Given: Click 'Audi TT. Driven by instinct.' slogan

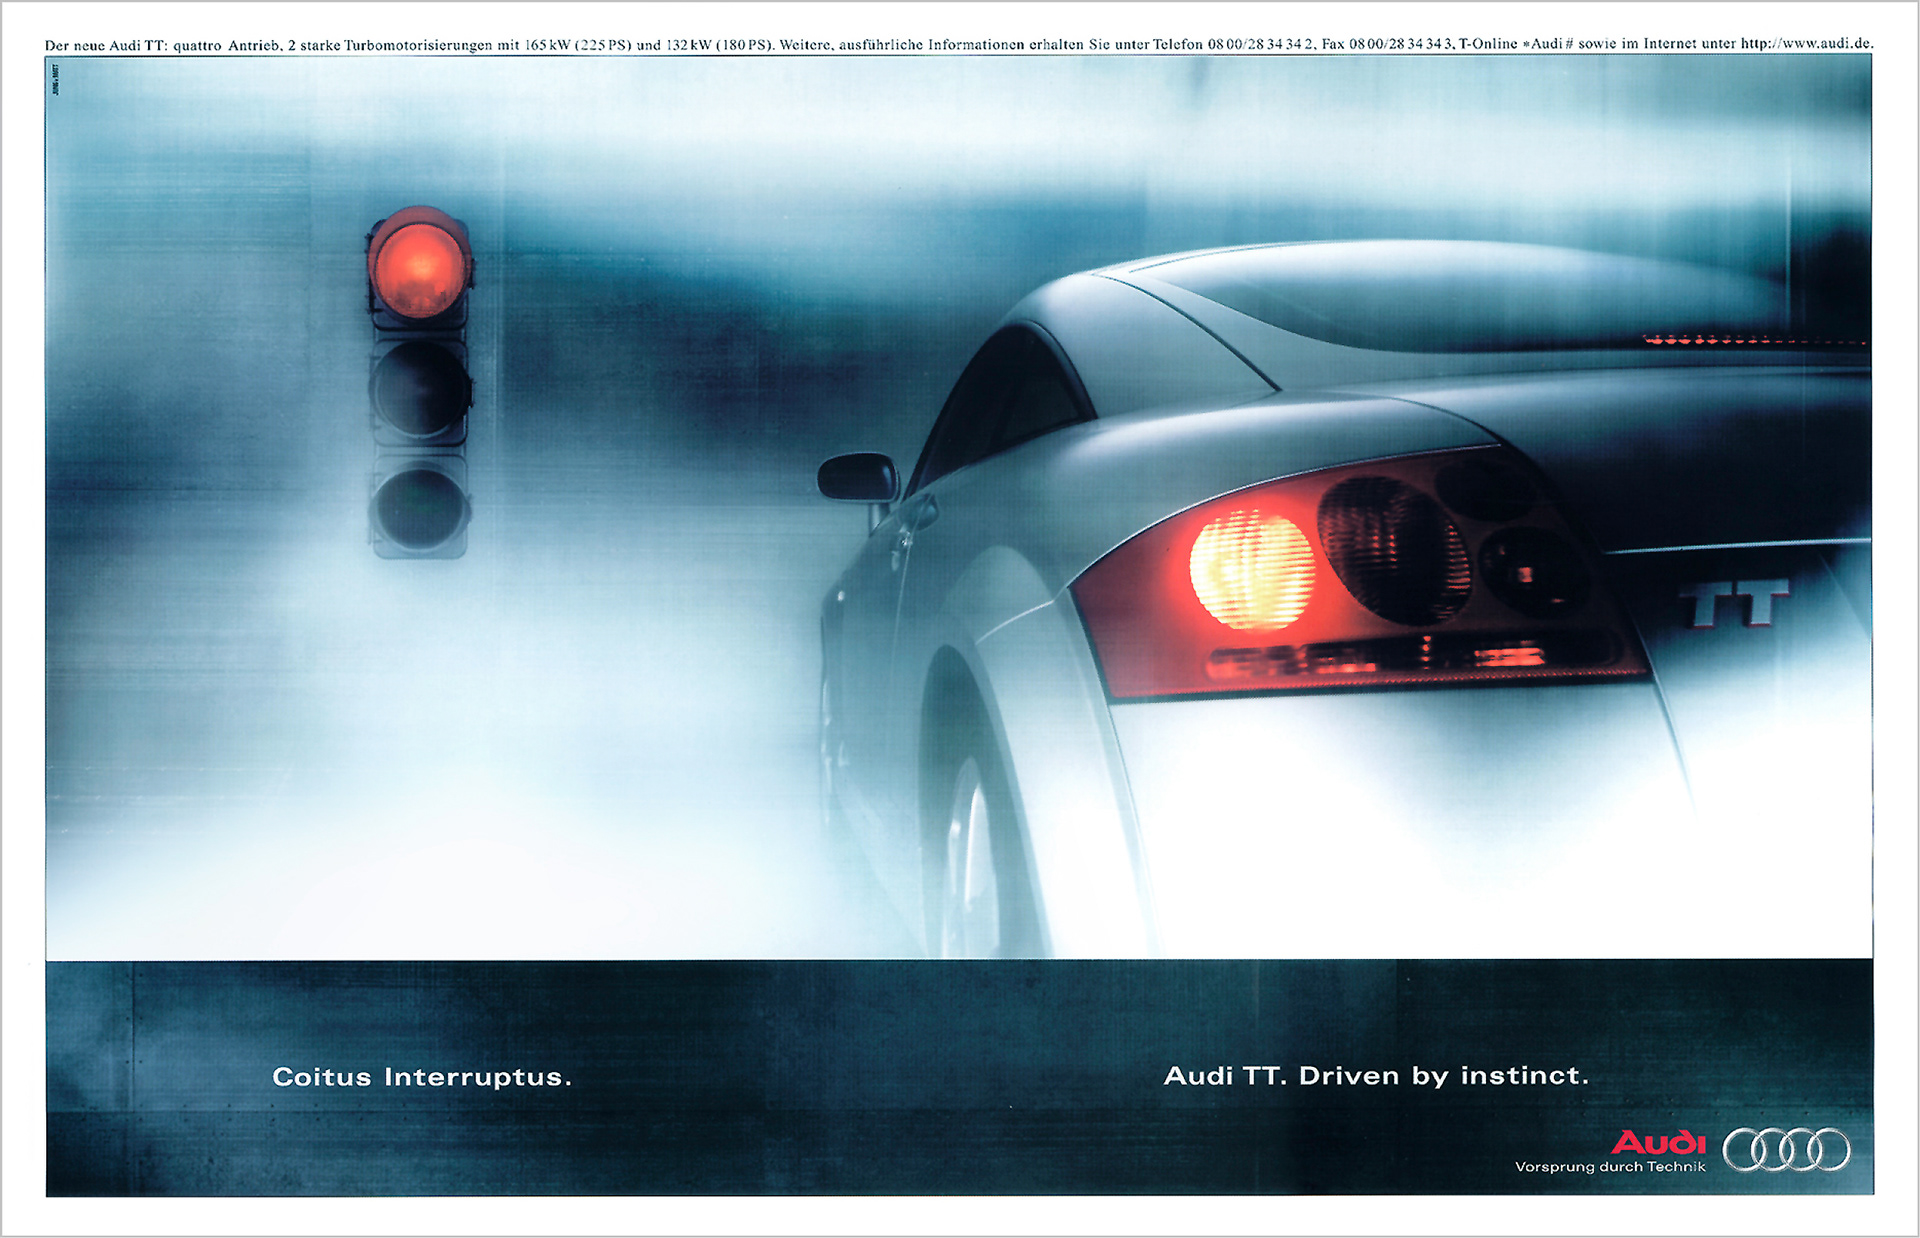Looking at the screenshot, I should (x=1376, y=1076).
